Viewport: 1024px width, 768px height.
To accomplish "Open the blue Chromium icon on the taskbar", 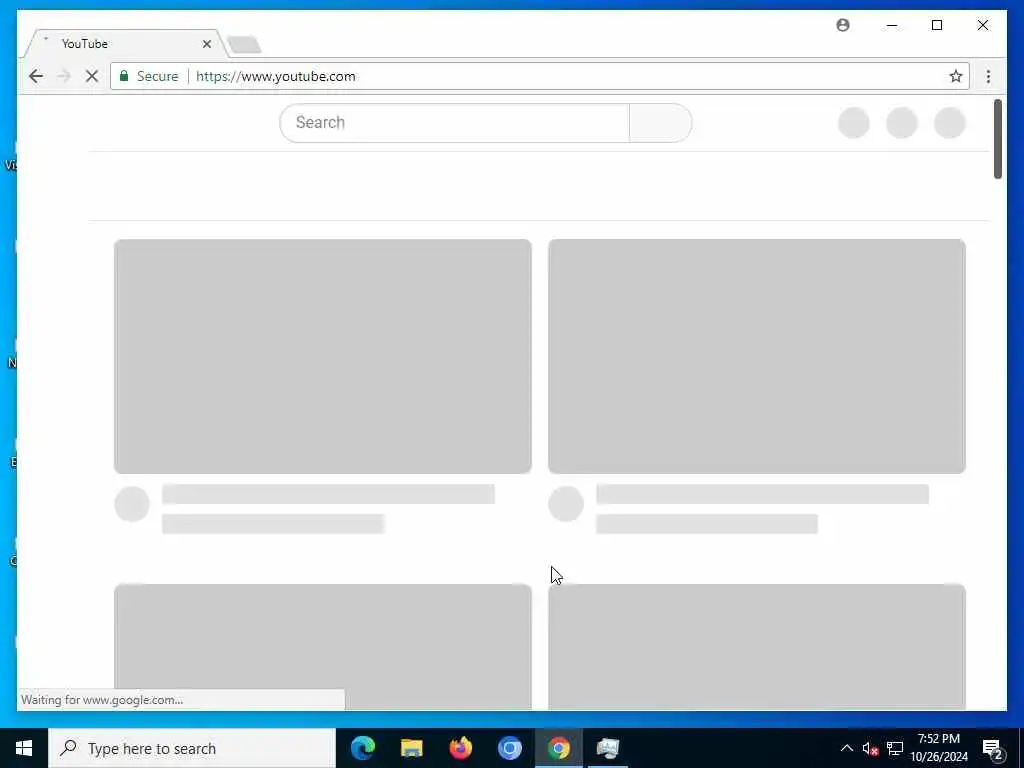I will pyautogui.click(x=509, y=748).
